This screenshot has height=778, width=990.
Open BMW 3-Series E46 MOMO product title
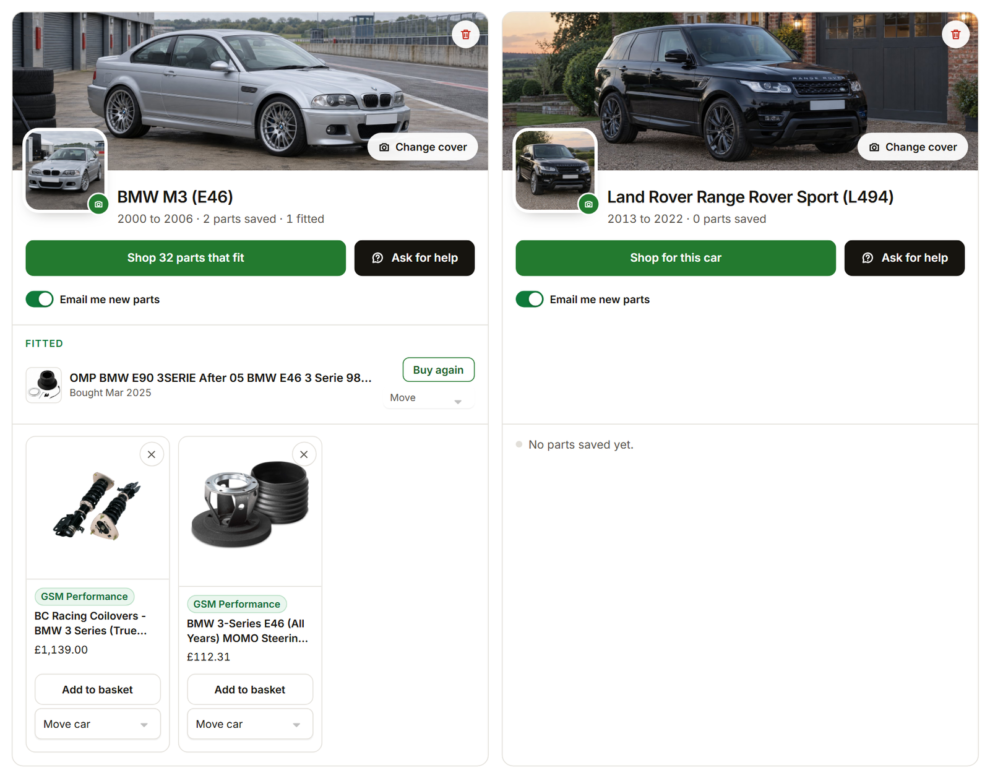tap(248, 631)
